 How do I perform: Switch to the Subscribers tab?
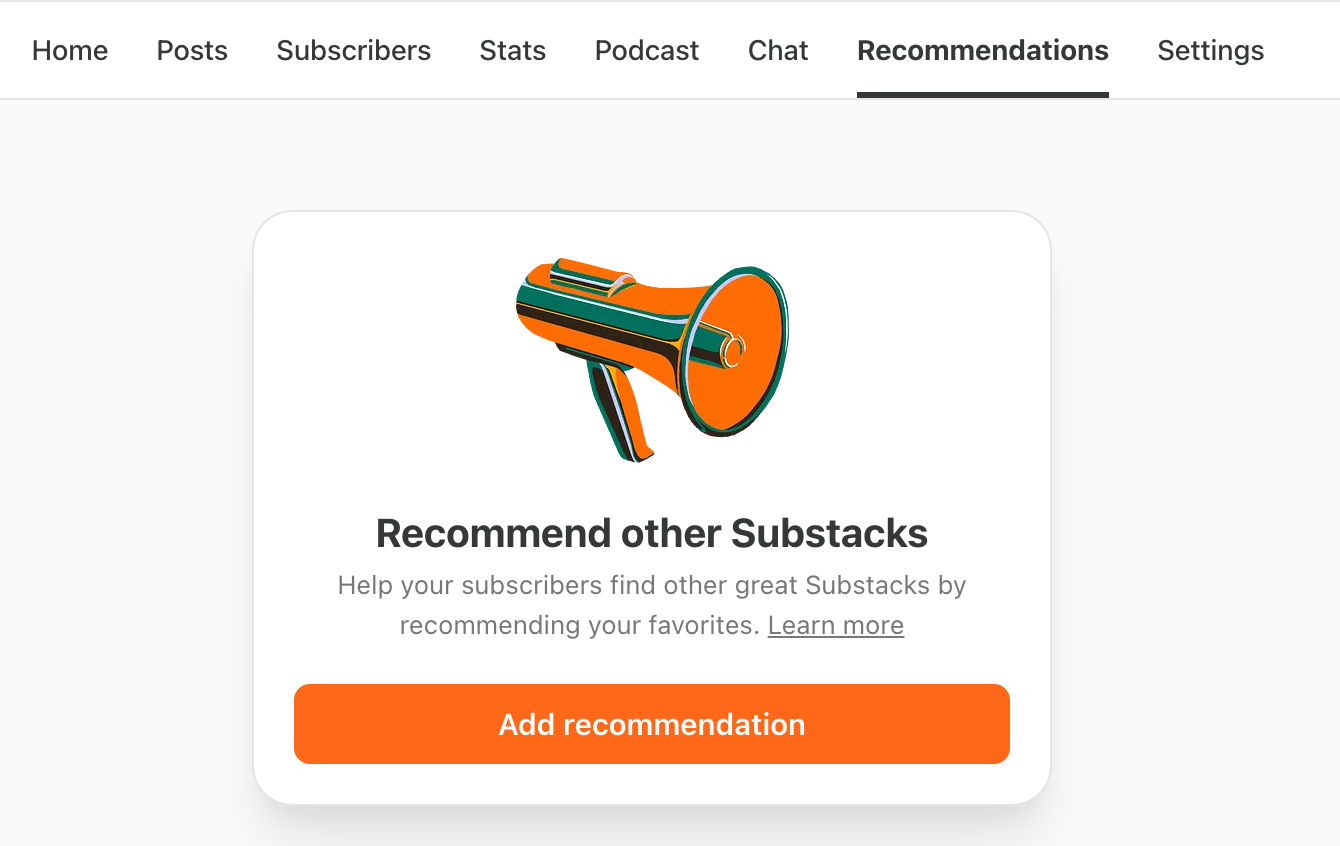[354, 50]
